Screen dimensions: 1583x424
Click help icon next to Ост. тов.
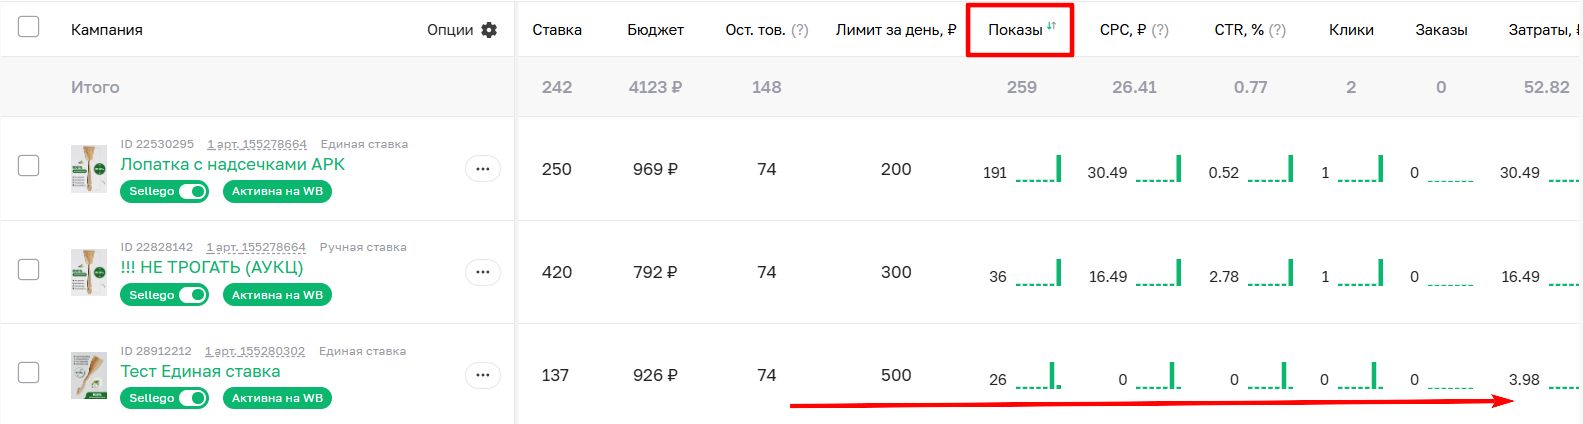pos(800,30)
